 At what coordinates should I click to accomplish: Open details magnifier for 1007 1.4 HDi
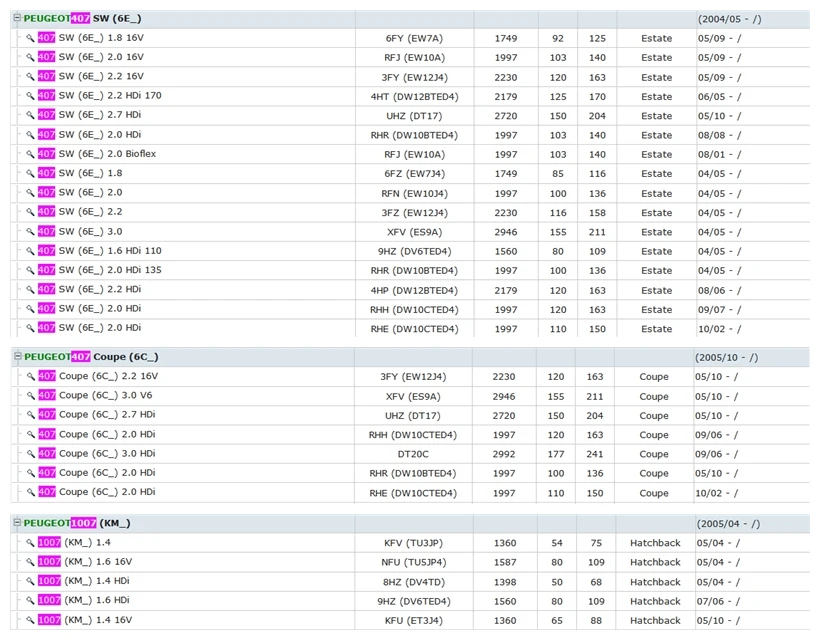point(30,581)
